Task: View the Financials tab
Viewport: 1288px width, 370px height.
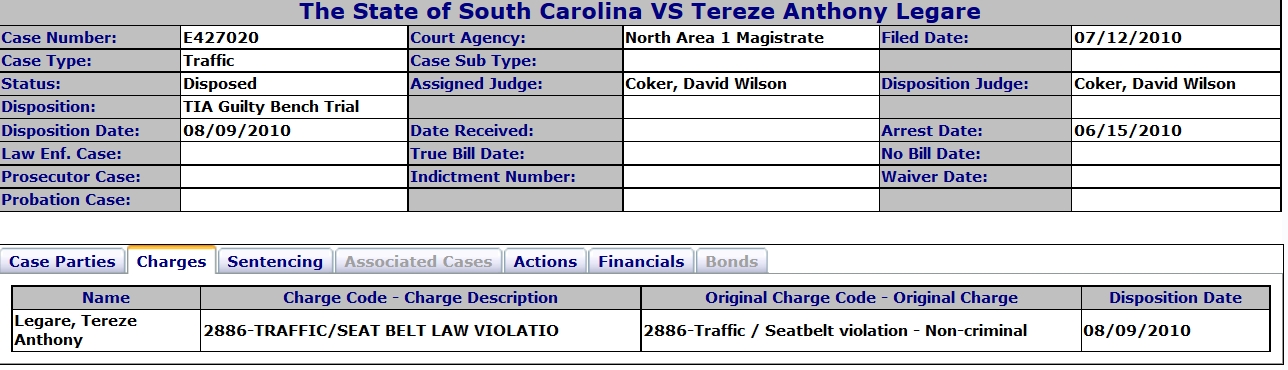Action: [x=641, y=262]
